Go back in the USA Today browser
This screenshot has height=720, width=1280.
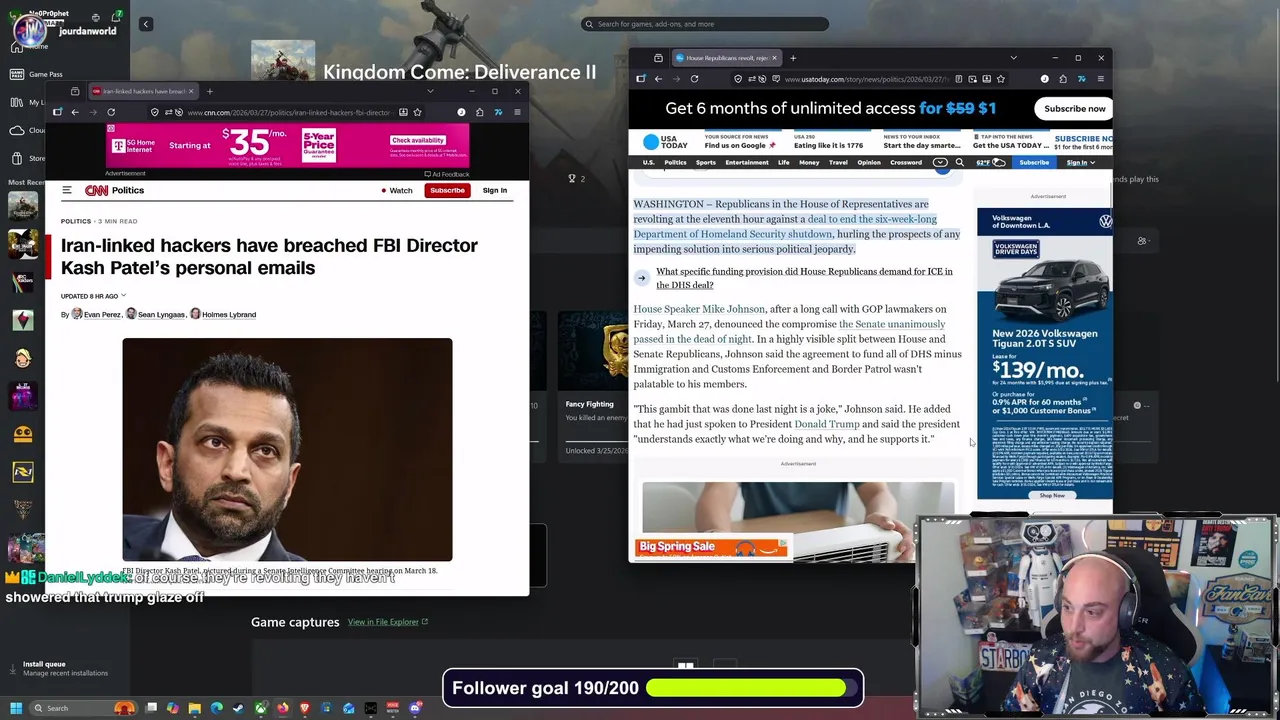pos(658,79)
